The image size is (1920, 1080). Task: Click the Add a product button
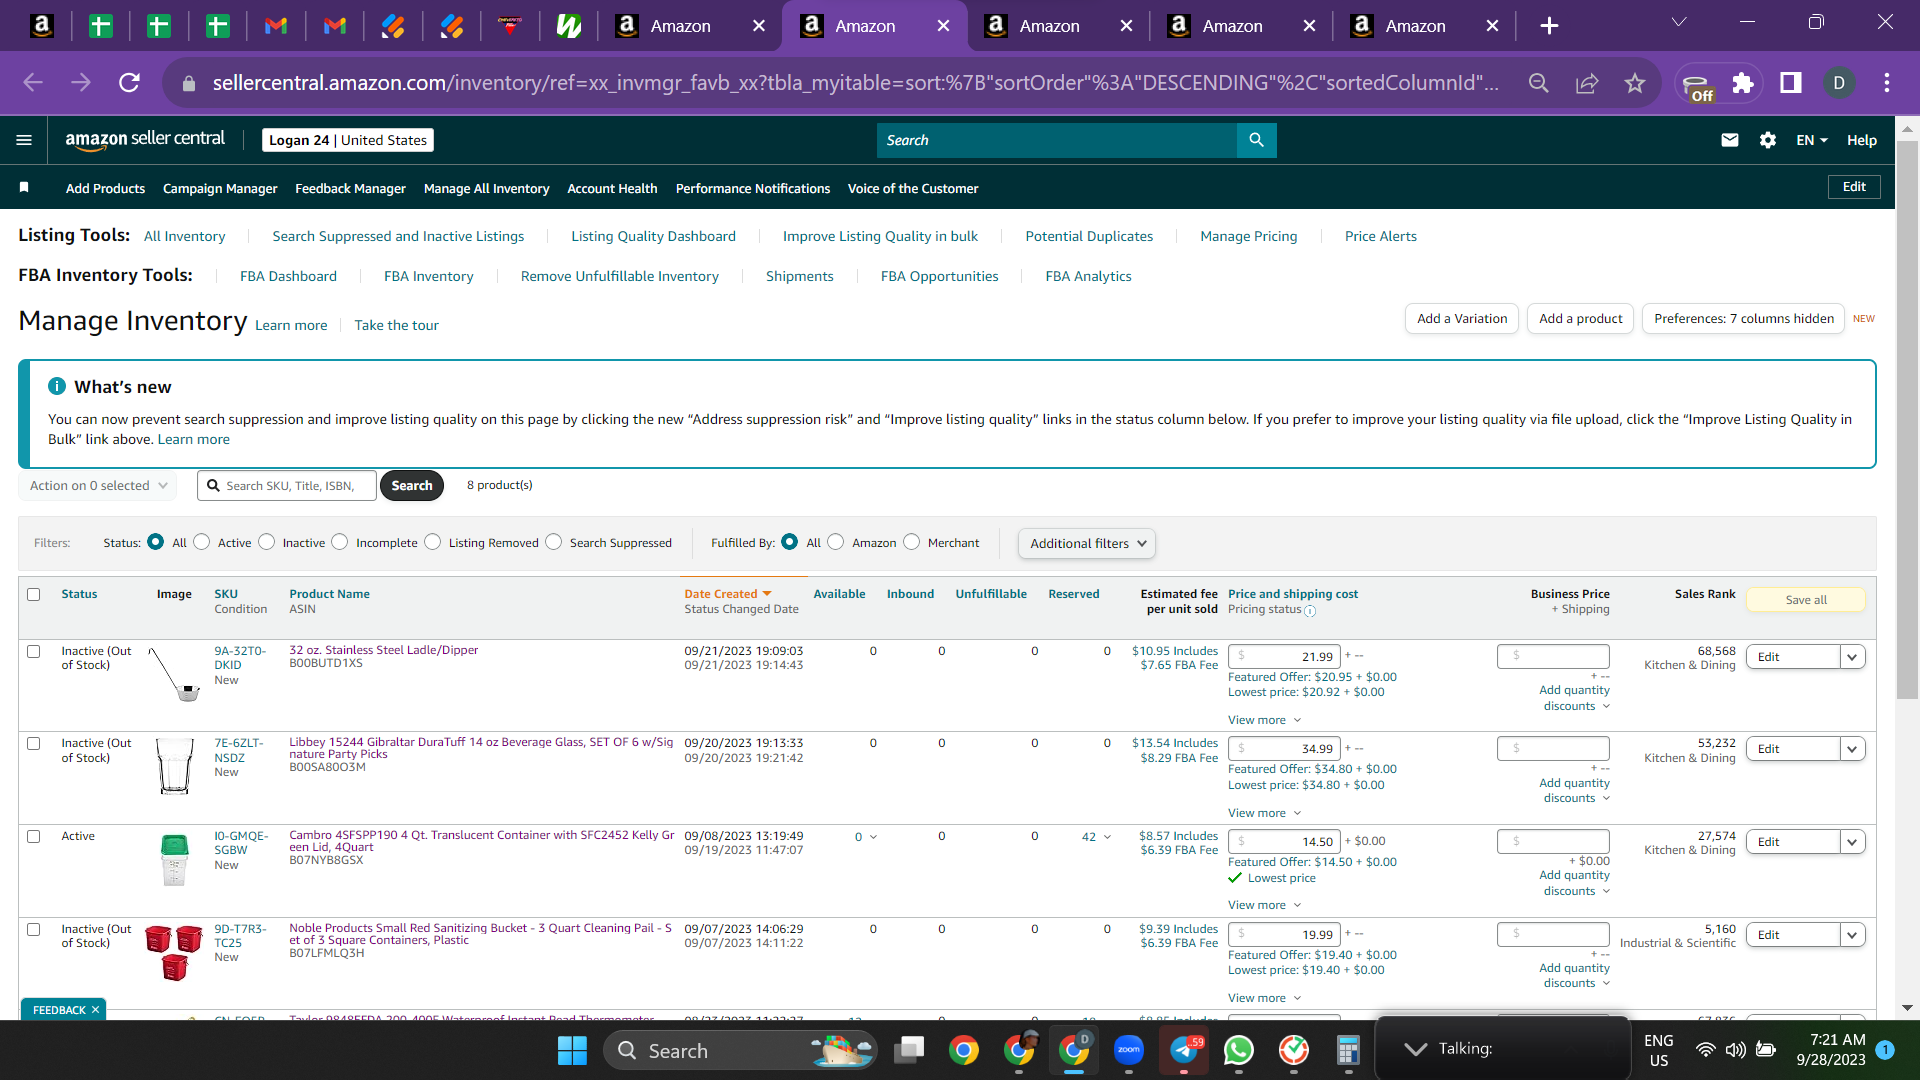pyautogui.click(x=1581, y=319)
